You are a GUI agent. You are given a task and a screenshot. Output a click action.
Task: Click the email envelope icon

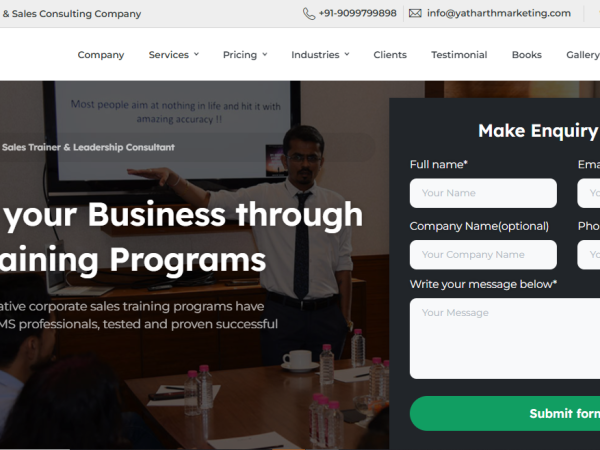[x=415, y=13]
